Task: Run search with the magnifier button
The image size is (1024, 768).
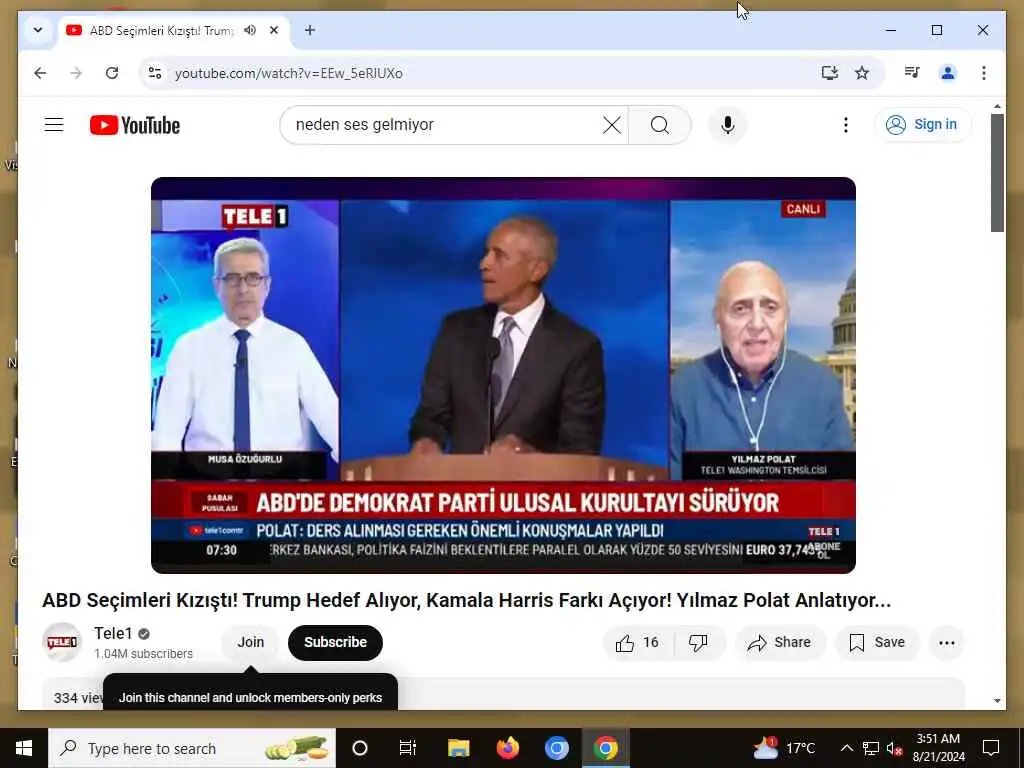Action: [x=660, y=125]
